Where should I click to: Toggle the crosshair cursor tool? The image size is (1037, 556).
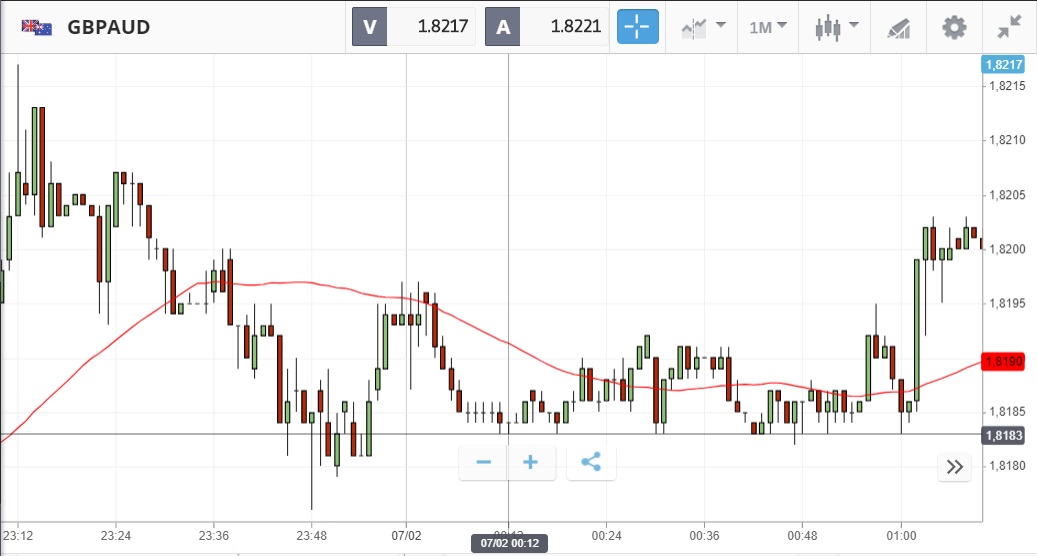click(x=638, y=26)
